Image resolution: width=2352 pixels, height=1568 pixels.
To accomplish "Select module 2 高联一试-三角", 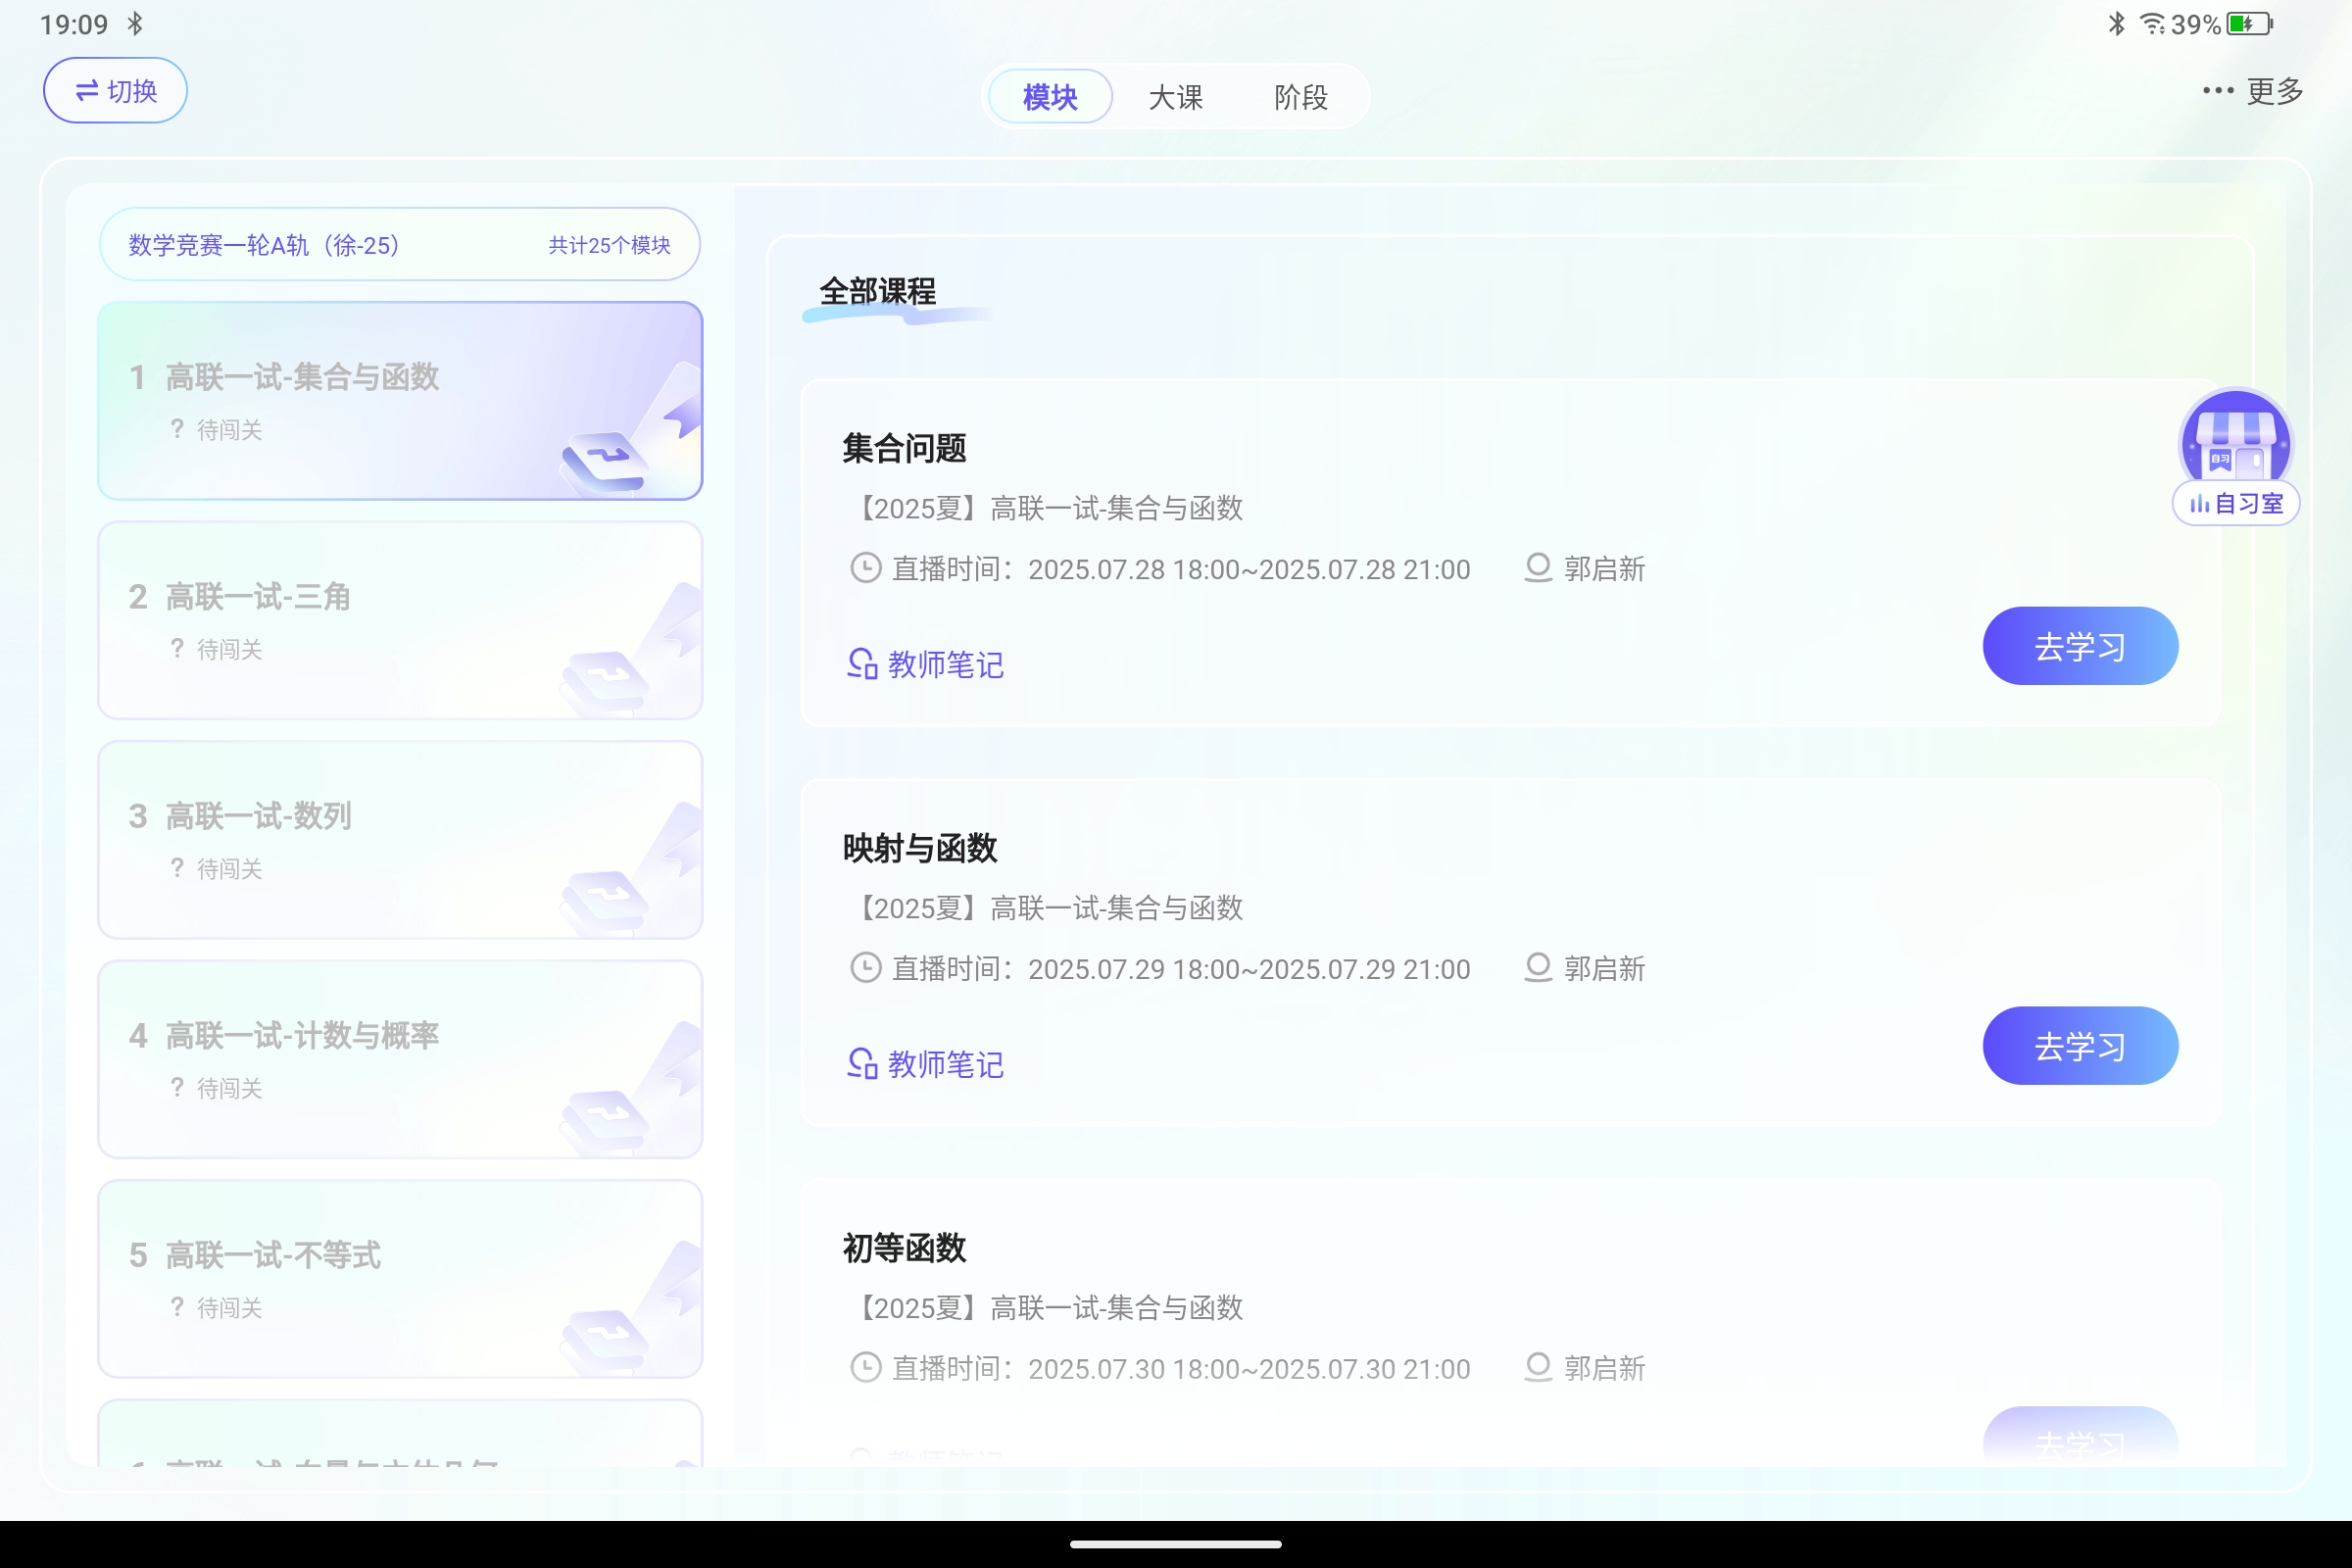I will (400, 620).
